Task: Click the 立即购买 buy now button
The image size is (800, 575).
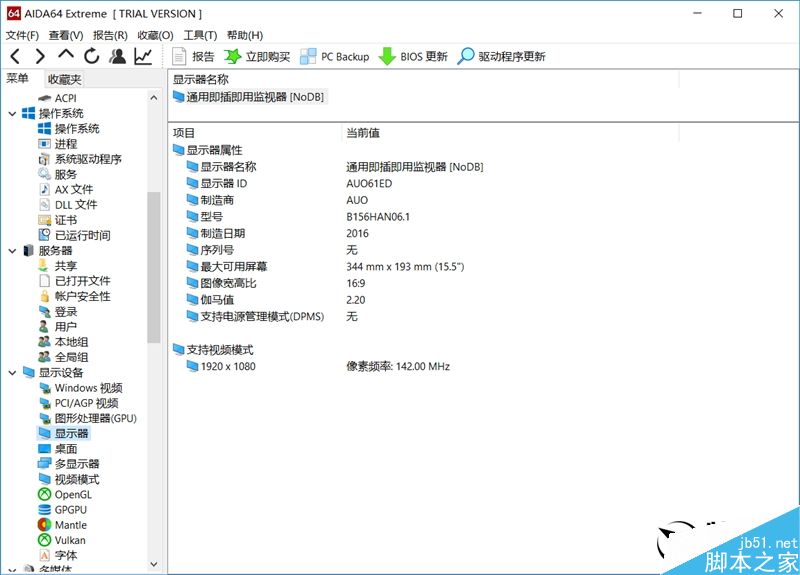Action: click(257, 56)
